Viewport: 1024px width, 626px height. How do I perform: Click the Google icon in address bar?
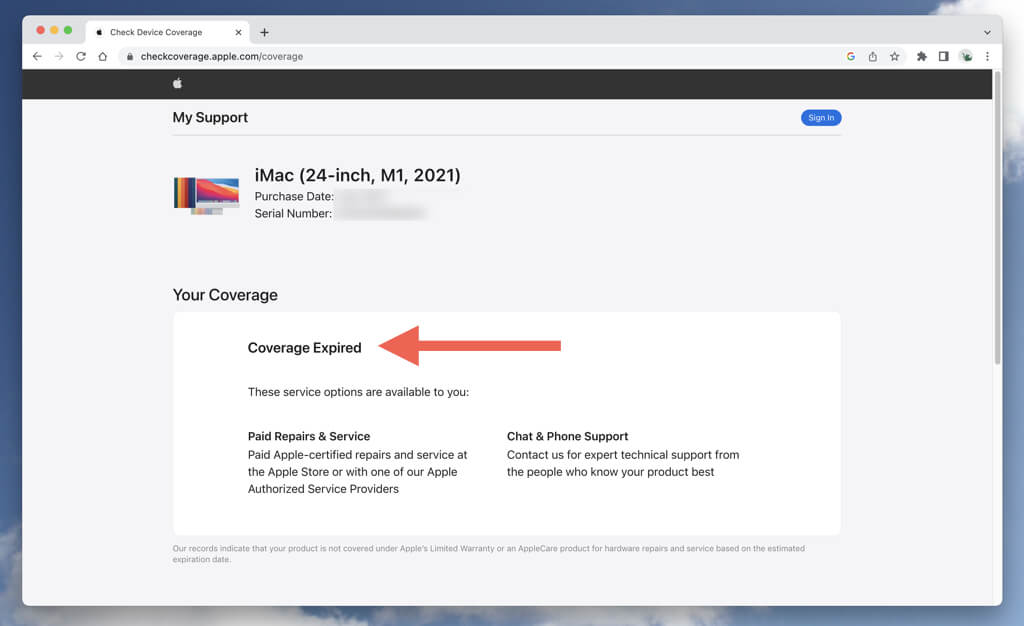[x=850, y=56]
